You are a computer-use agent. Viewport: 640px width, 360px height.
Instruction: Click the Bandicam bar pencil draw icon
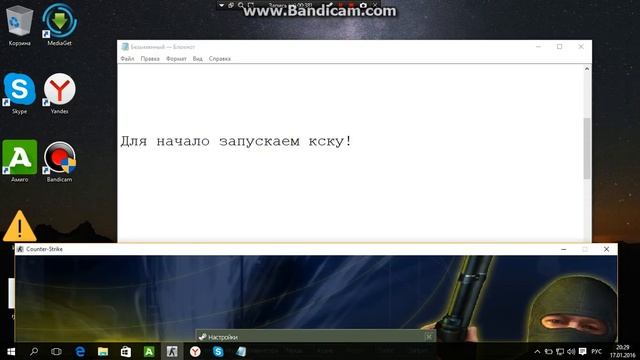pyautogui.click(x=330, y=5)
